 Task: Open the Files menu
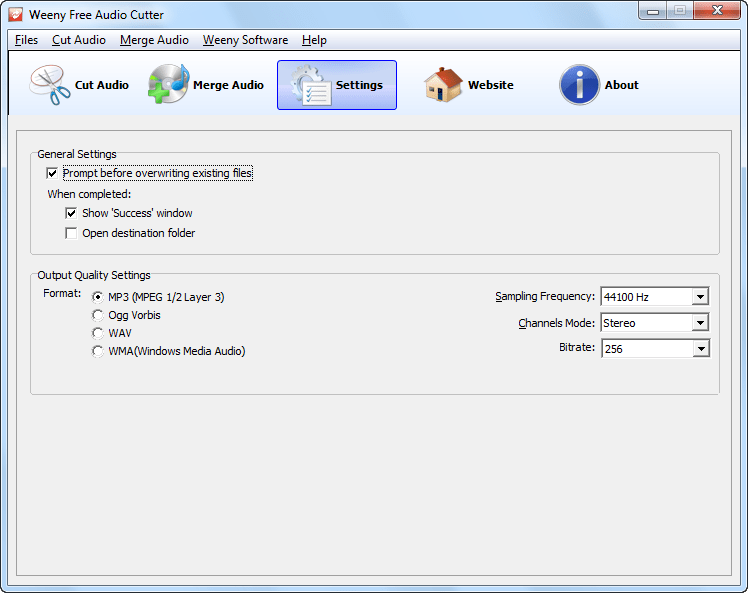(26, 40)
